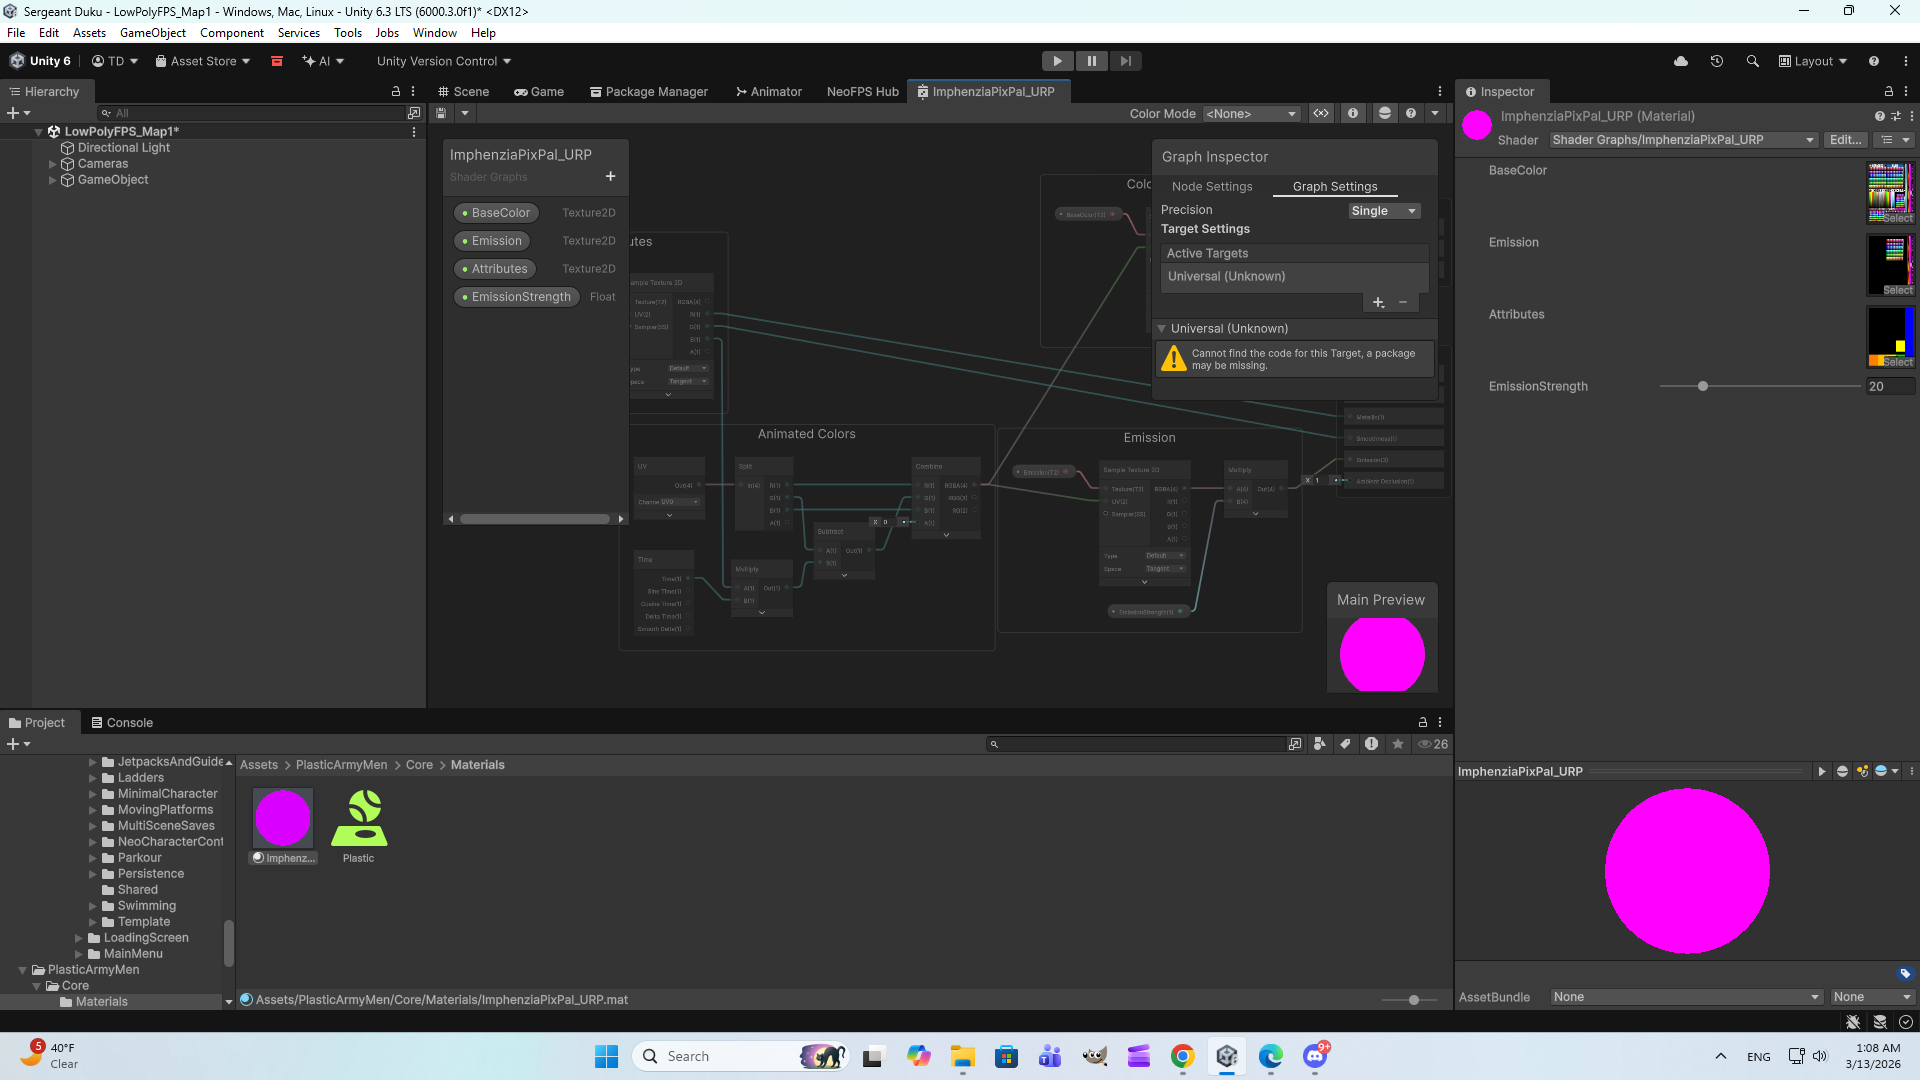1920x1080 pixels.
Task: Open Asset Store dropdown
Action: (x=203, y=61)
